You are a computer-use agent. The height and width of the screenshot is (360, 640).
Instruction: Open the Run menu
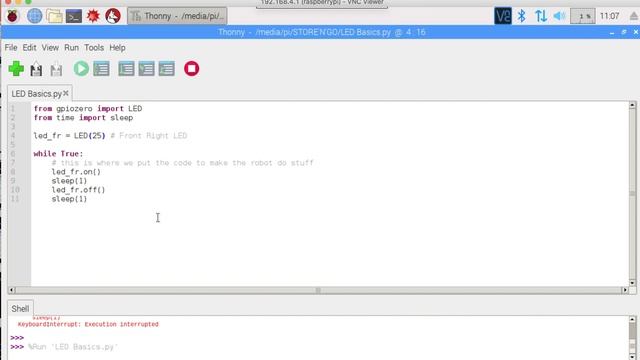(x=71, y=48)
